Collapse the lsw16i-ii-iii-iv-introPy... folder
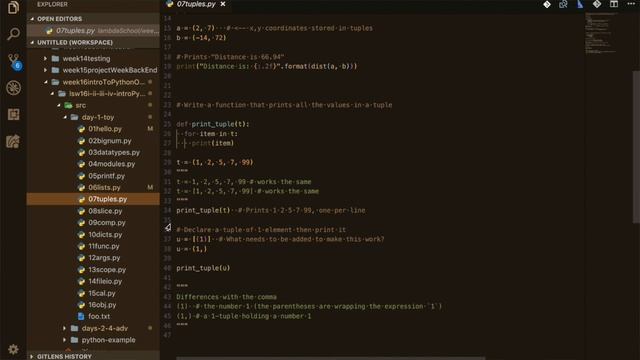This screenshot has width=640, height=360. pos(93,94)
